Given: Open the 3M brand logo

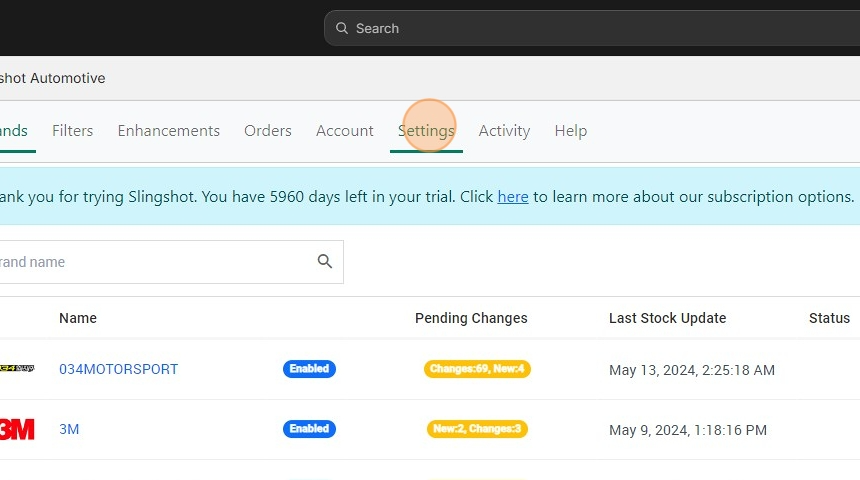Looking at the screenshot, I should (x=17, y=429).
